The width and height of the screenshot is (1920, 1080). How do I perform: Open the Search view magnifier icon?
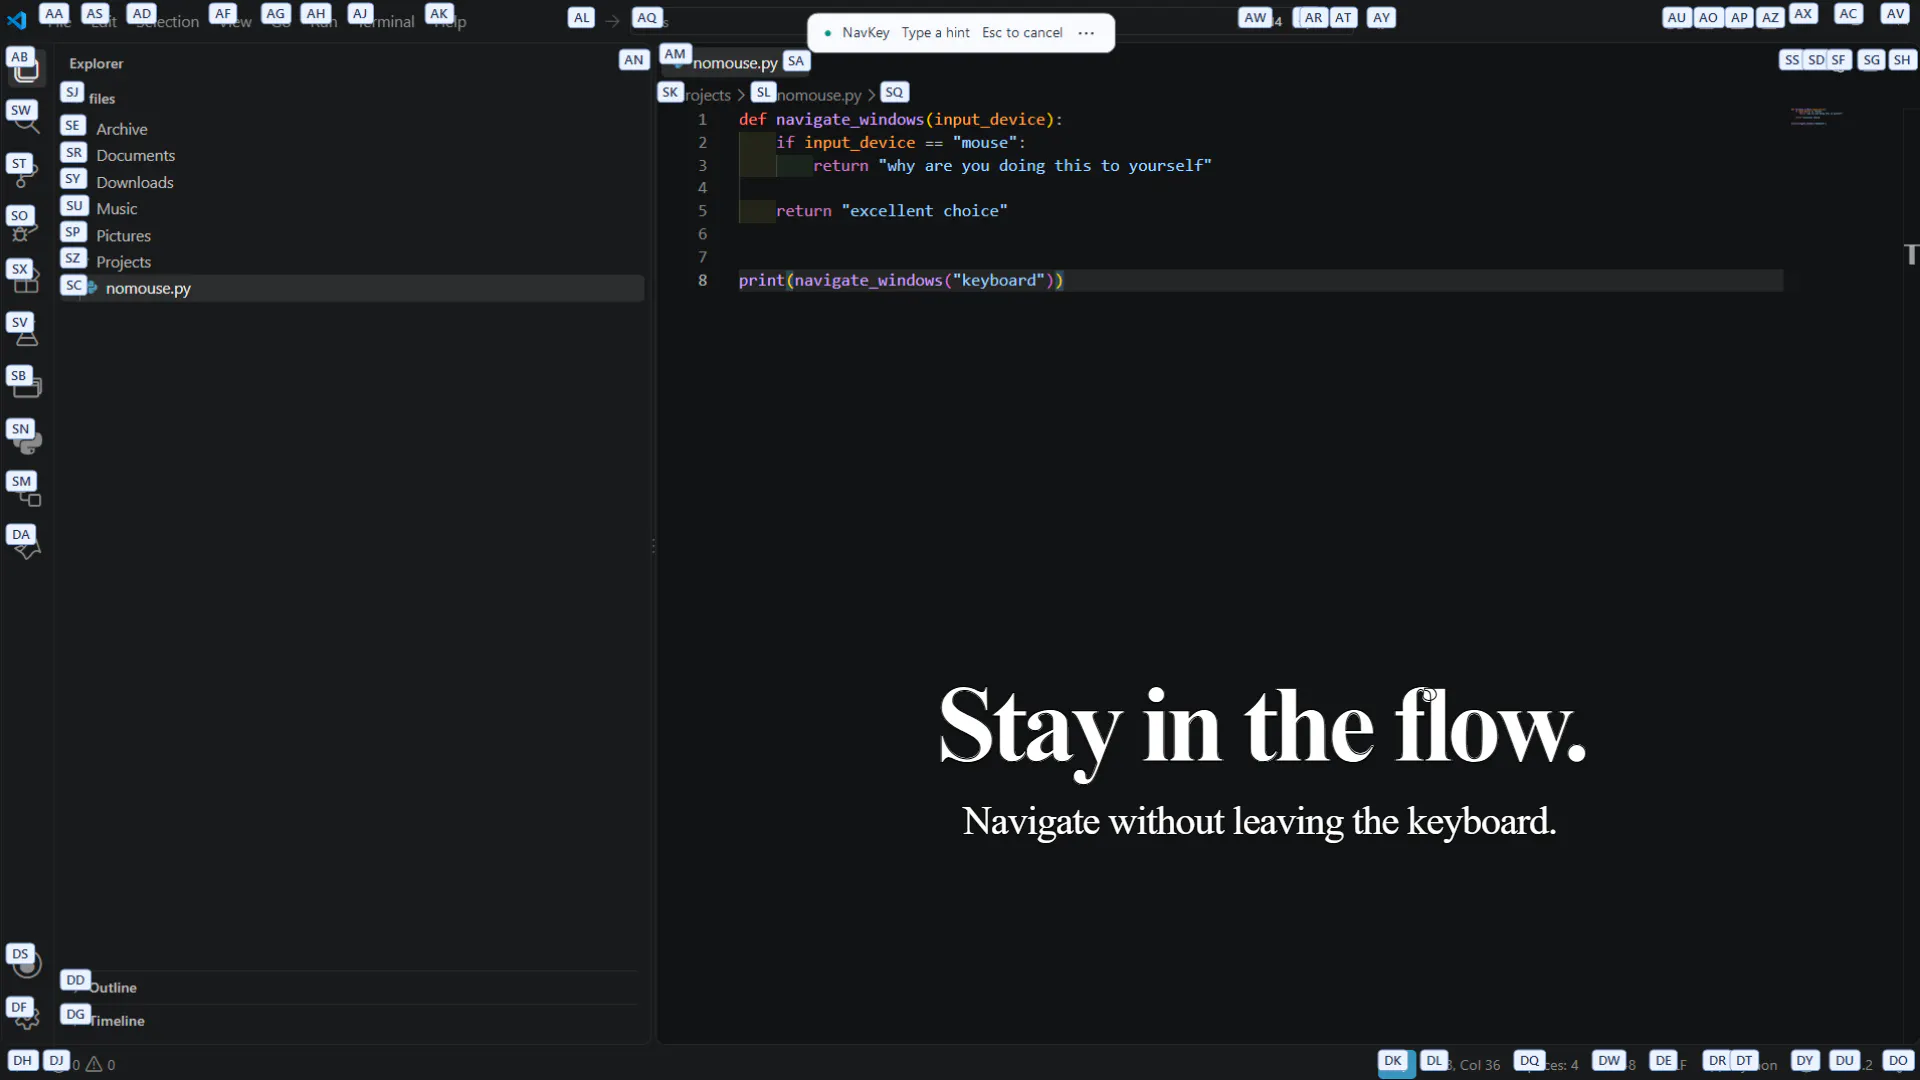tap(27, 124)
